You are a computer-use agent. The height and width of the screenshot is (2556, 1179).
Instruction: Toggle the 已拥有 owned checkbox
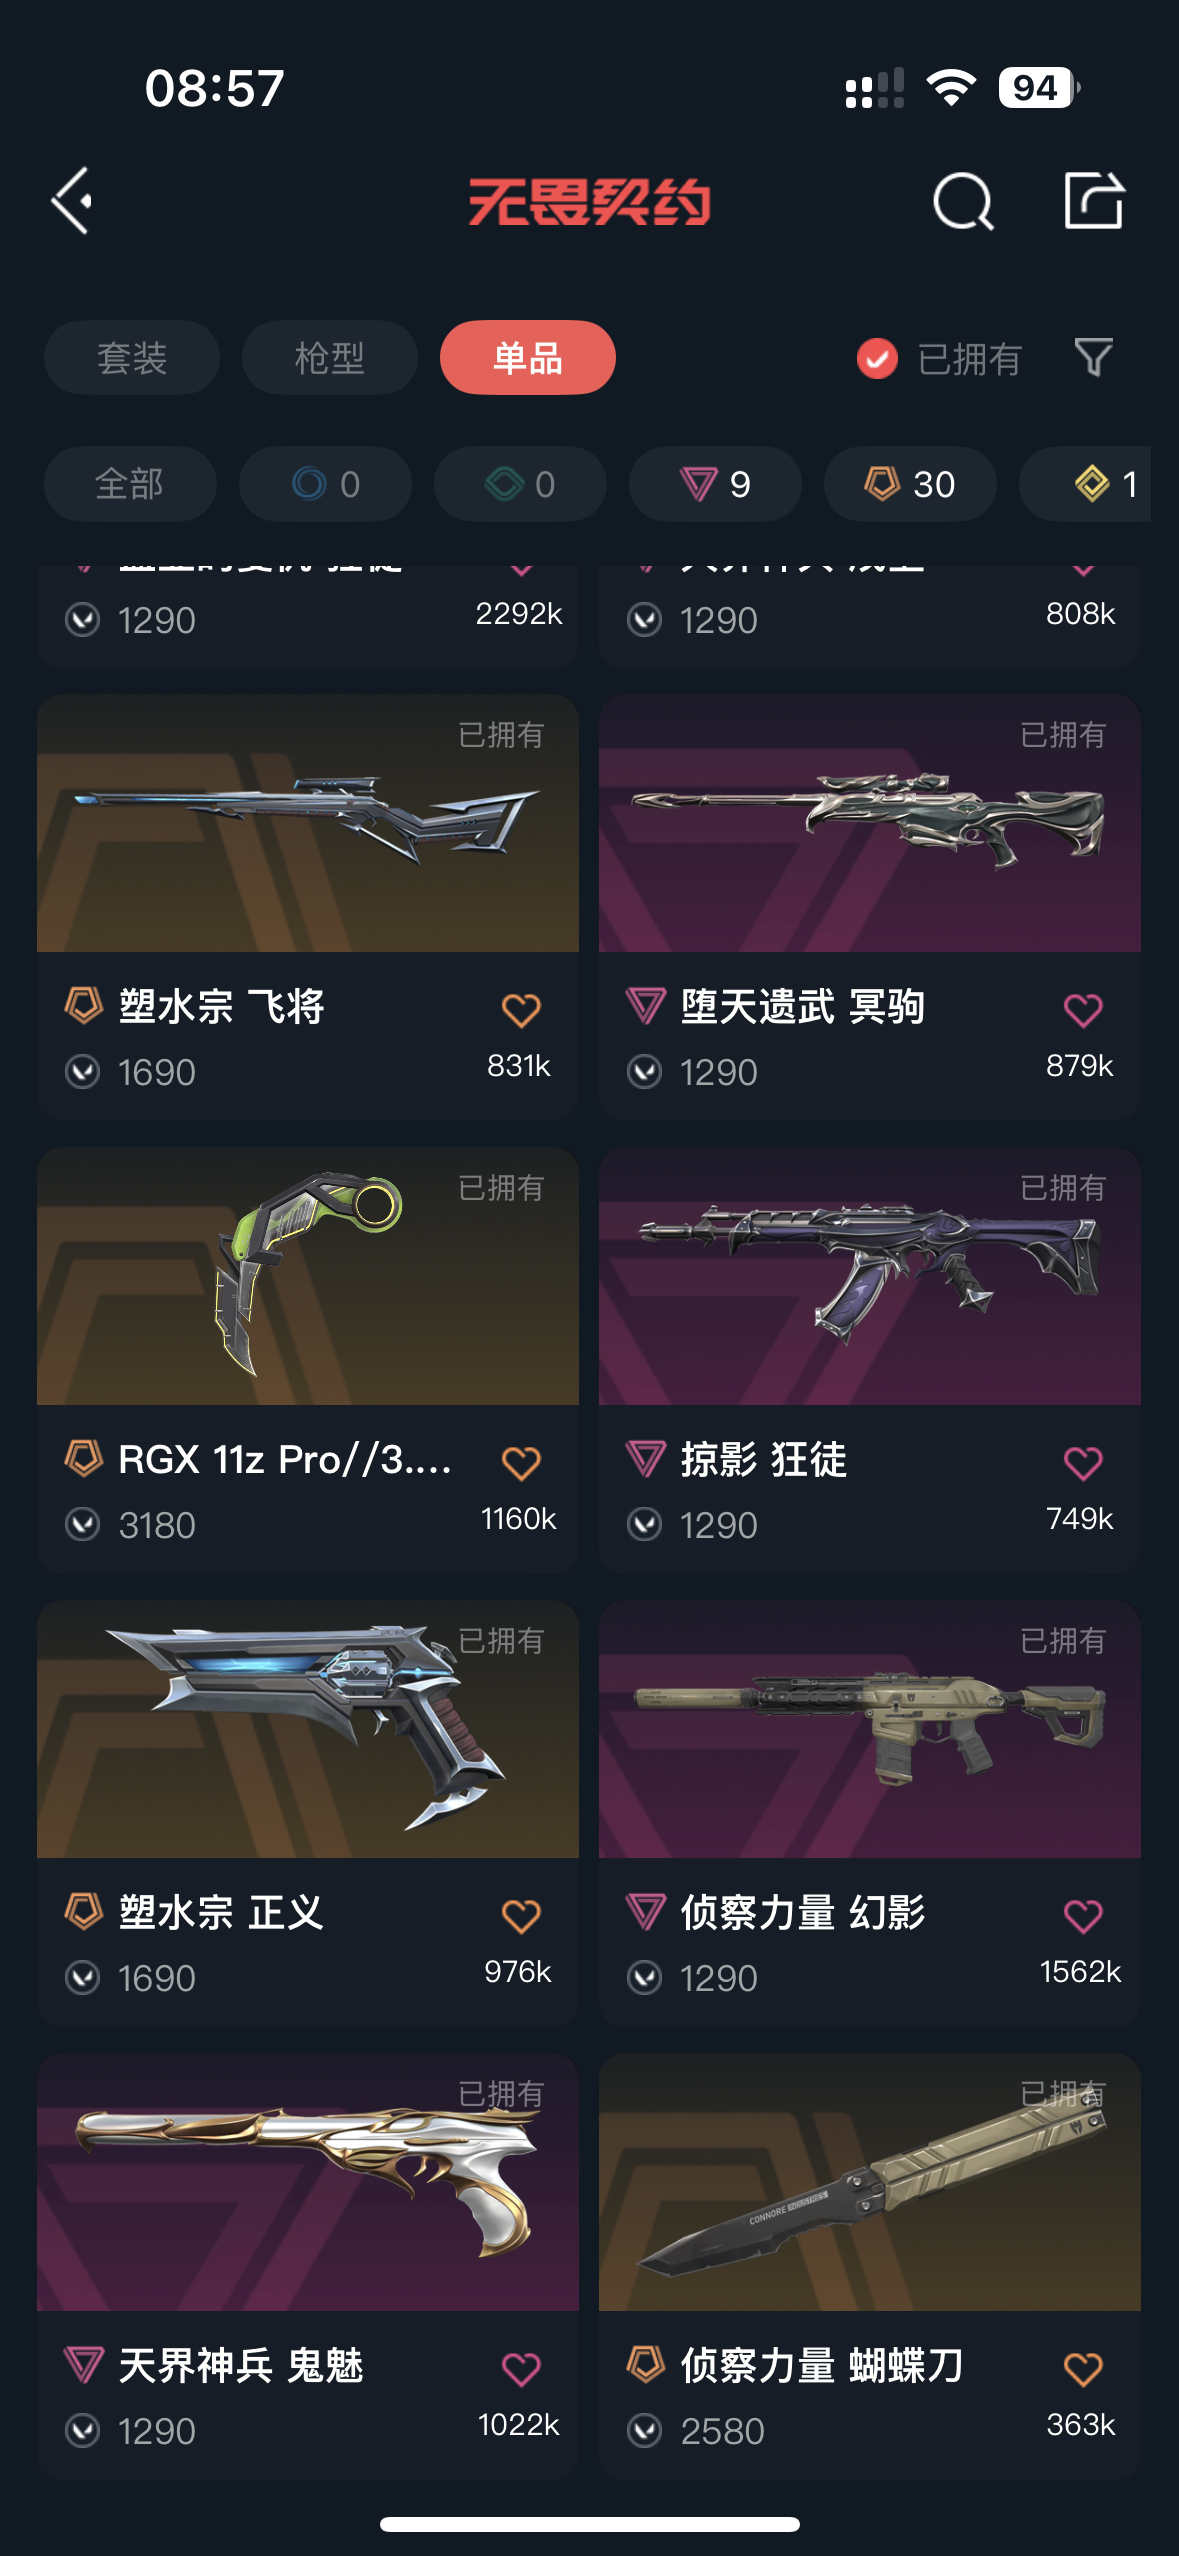tap(877, 358)
